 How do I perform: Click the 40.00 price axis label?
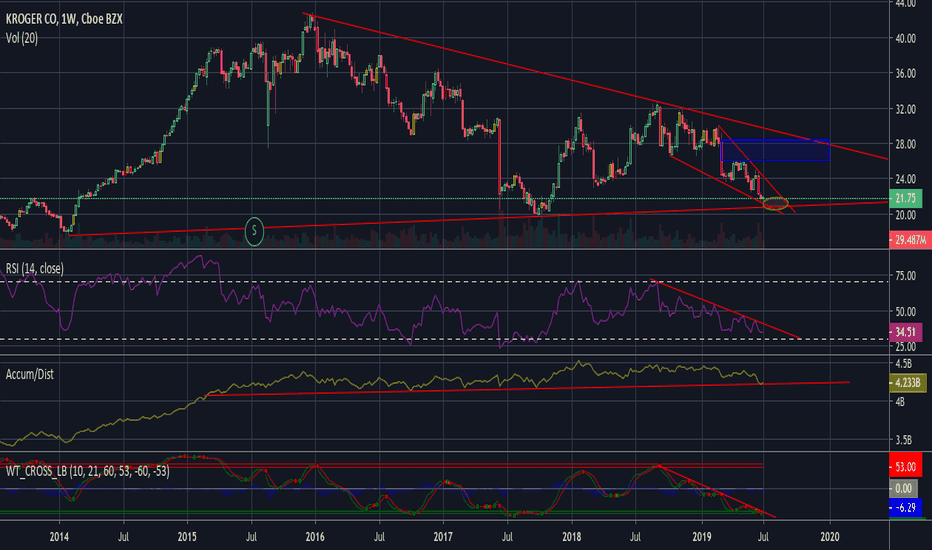pyautogui.click(x=906, y=39)
